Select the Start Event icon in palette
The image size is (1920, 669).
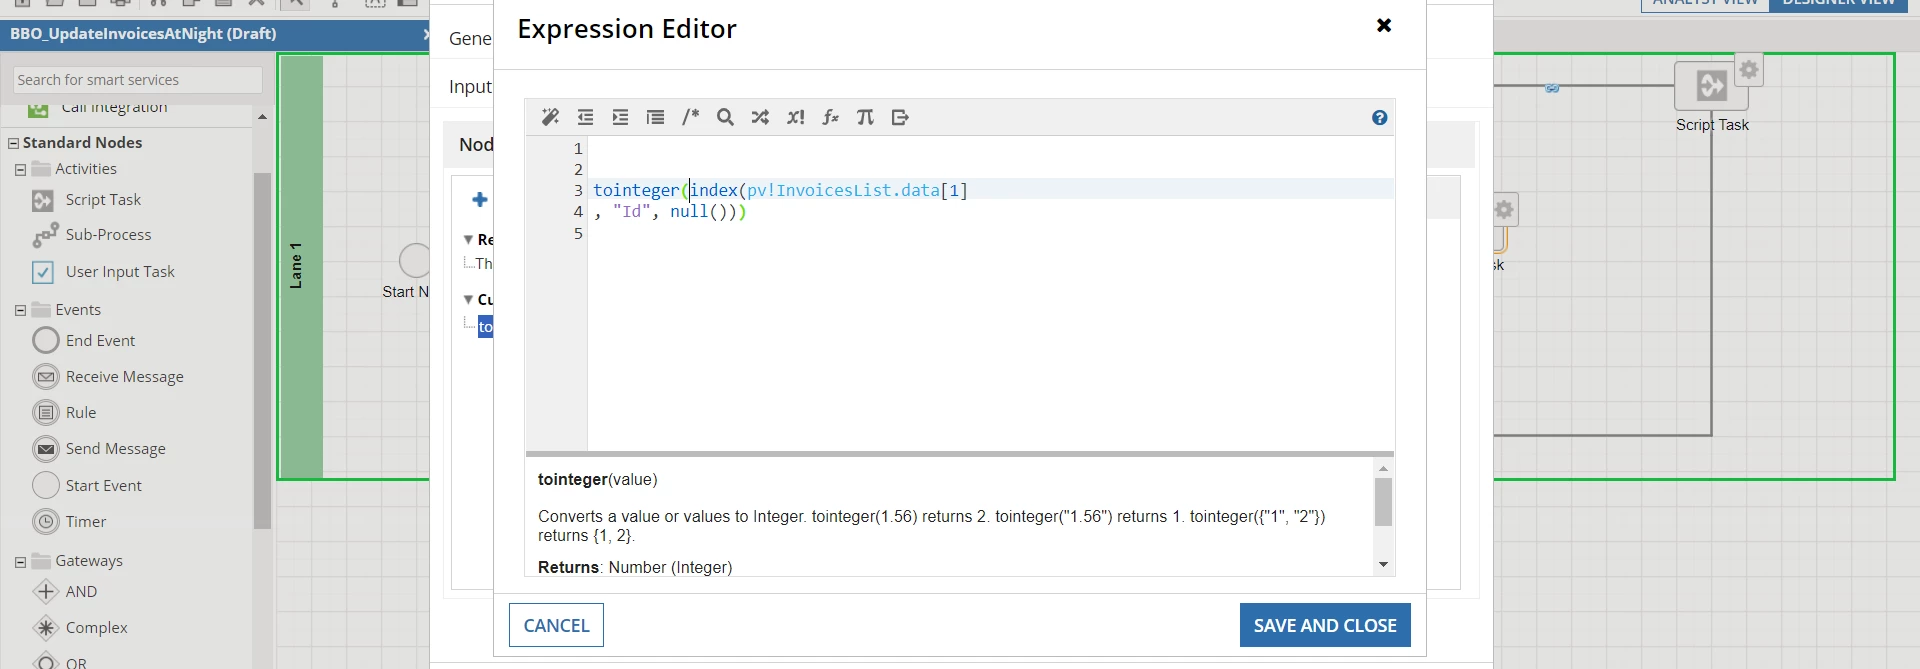coord(46,485)
